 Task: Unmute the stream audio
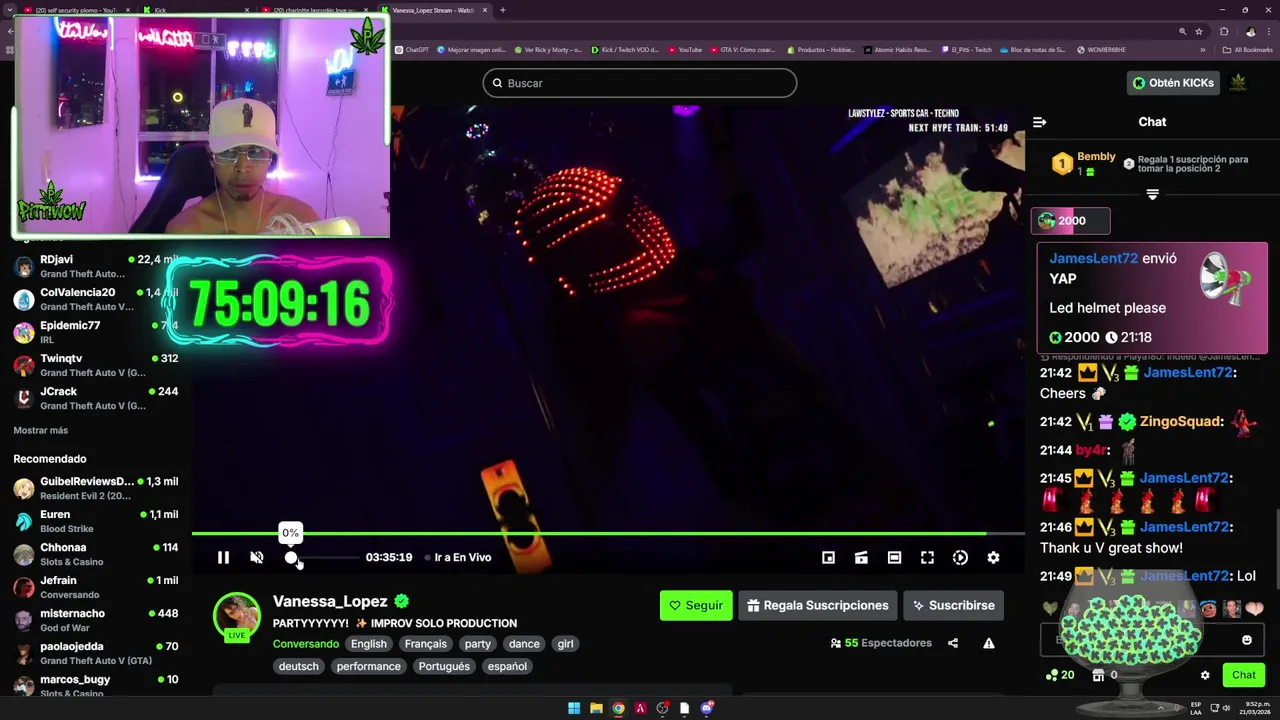[x=257, y=558]
